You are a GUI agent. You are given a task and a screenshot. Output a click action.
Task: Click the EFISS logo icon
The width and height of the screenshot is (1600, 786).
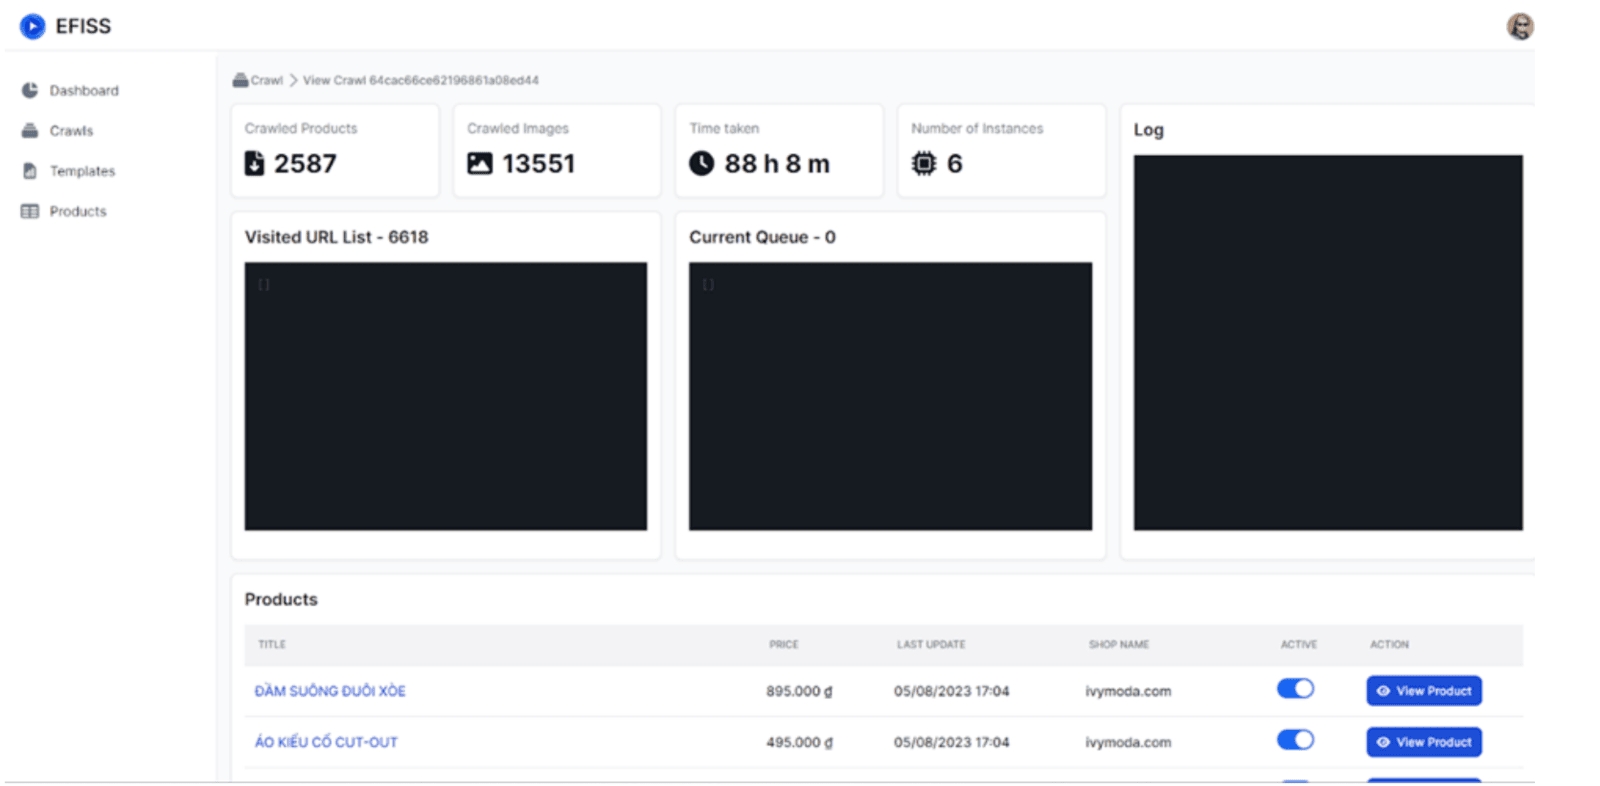32,26
